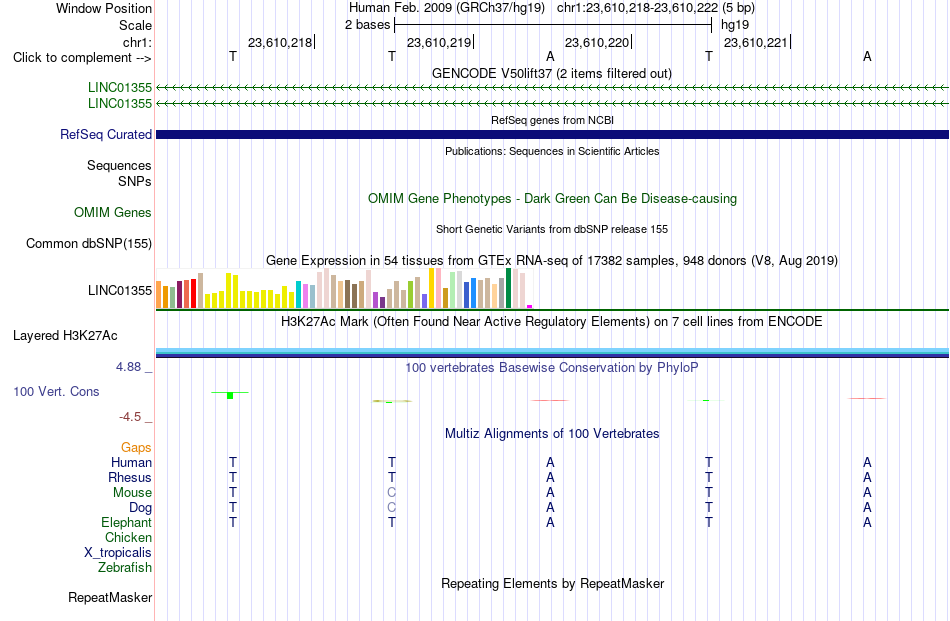Select the Mouse alignment row label

(x=132, y=493)
